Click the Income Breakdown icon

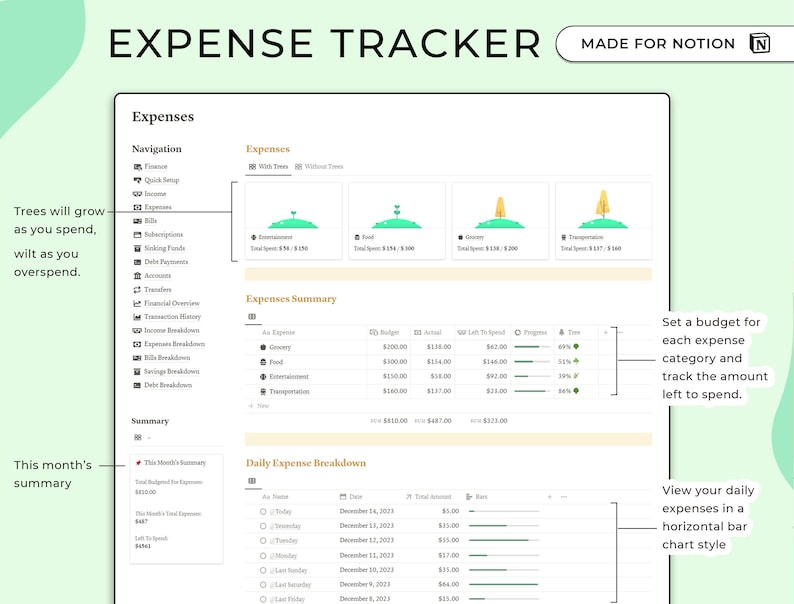137,331
